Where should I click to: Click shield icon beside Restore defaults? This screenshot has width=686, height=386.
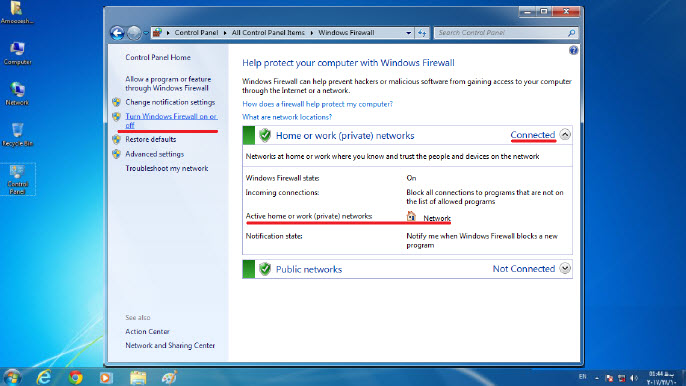[116, 139]
